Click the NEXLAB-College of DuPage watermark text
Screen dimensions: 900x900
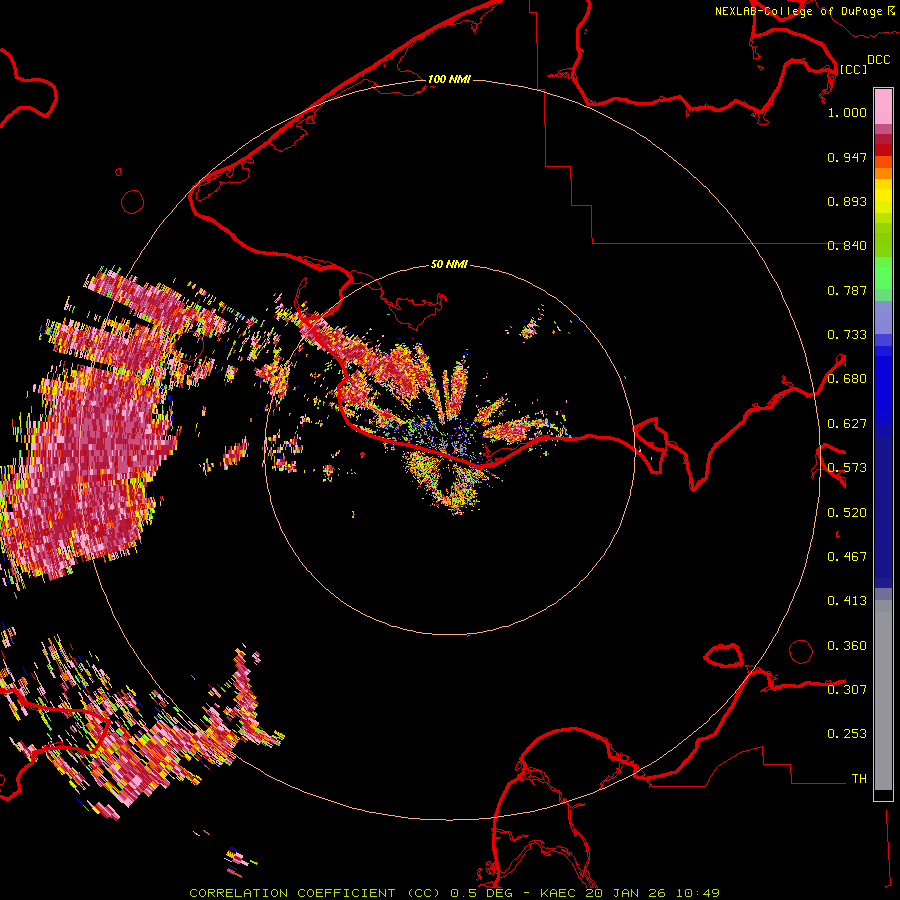[x=804, y=11]
